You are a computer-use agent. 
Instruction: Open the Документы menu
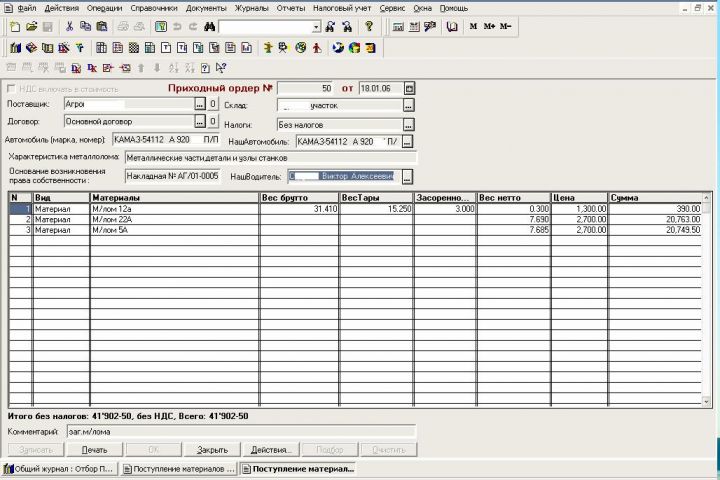click(x=206, y=8)
